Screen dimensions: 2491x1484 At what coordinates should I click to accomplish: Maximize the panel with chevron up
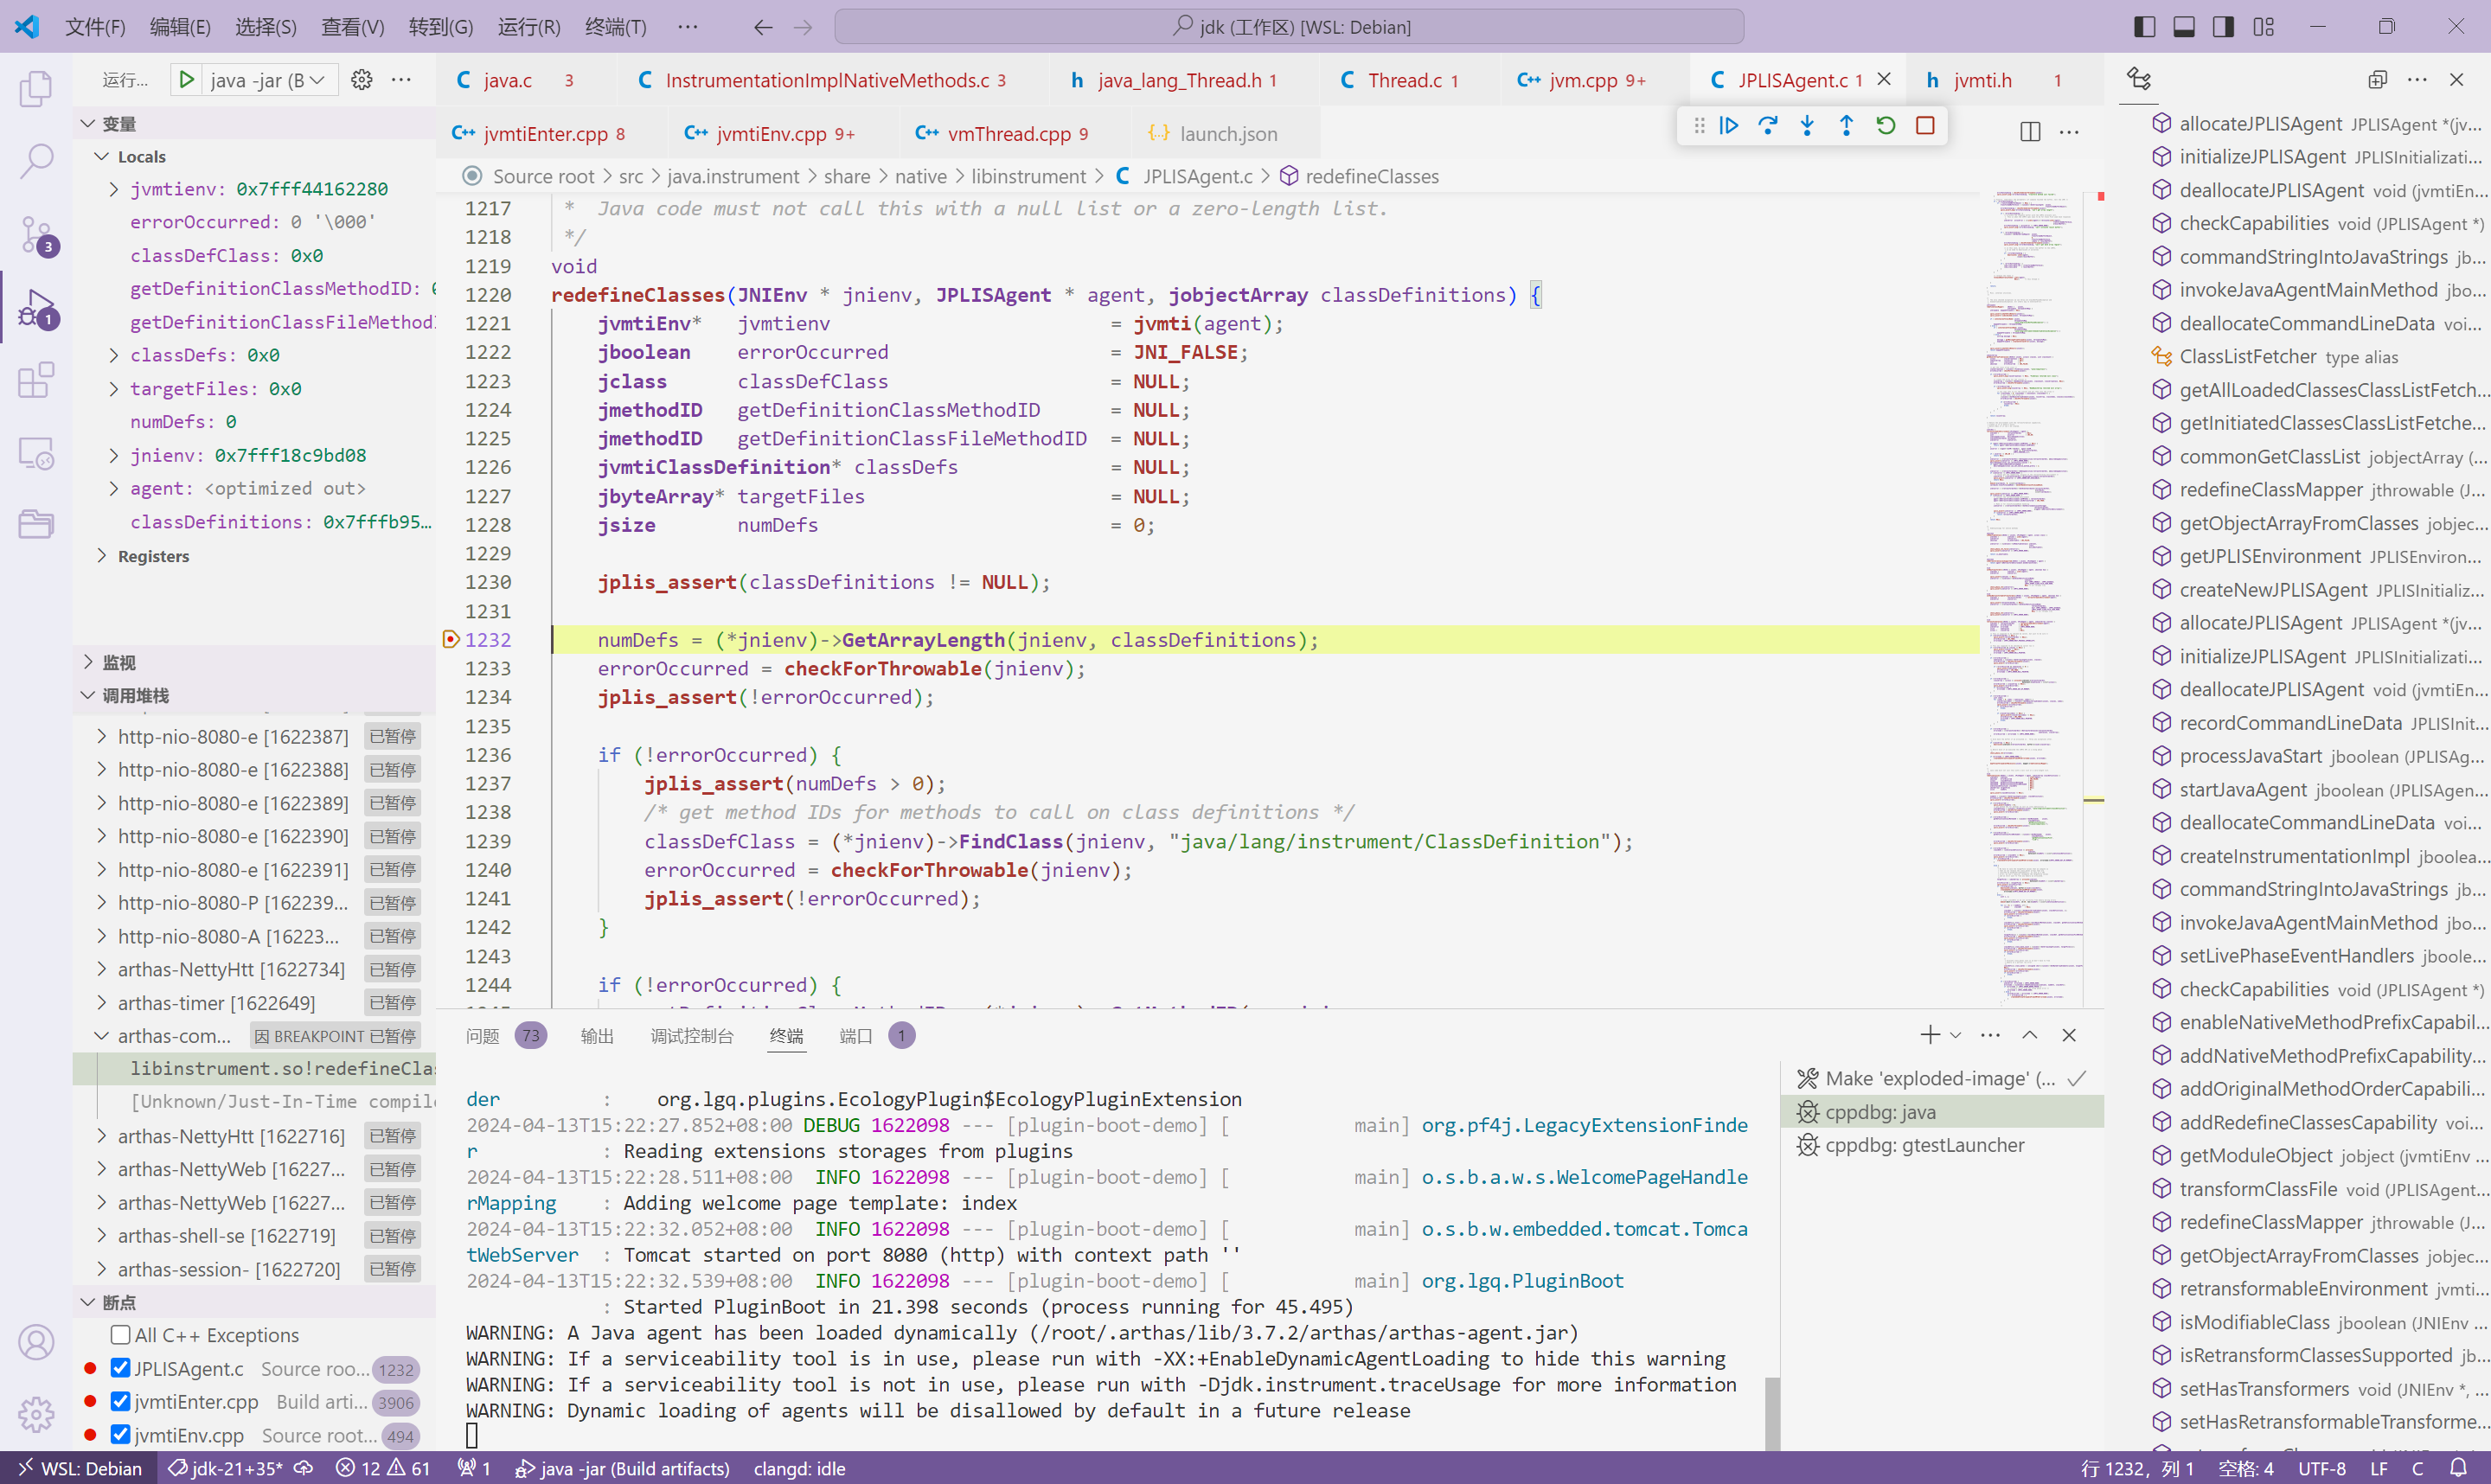(2030, 1035)
